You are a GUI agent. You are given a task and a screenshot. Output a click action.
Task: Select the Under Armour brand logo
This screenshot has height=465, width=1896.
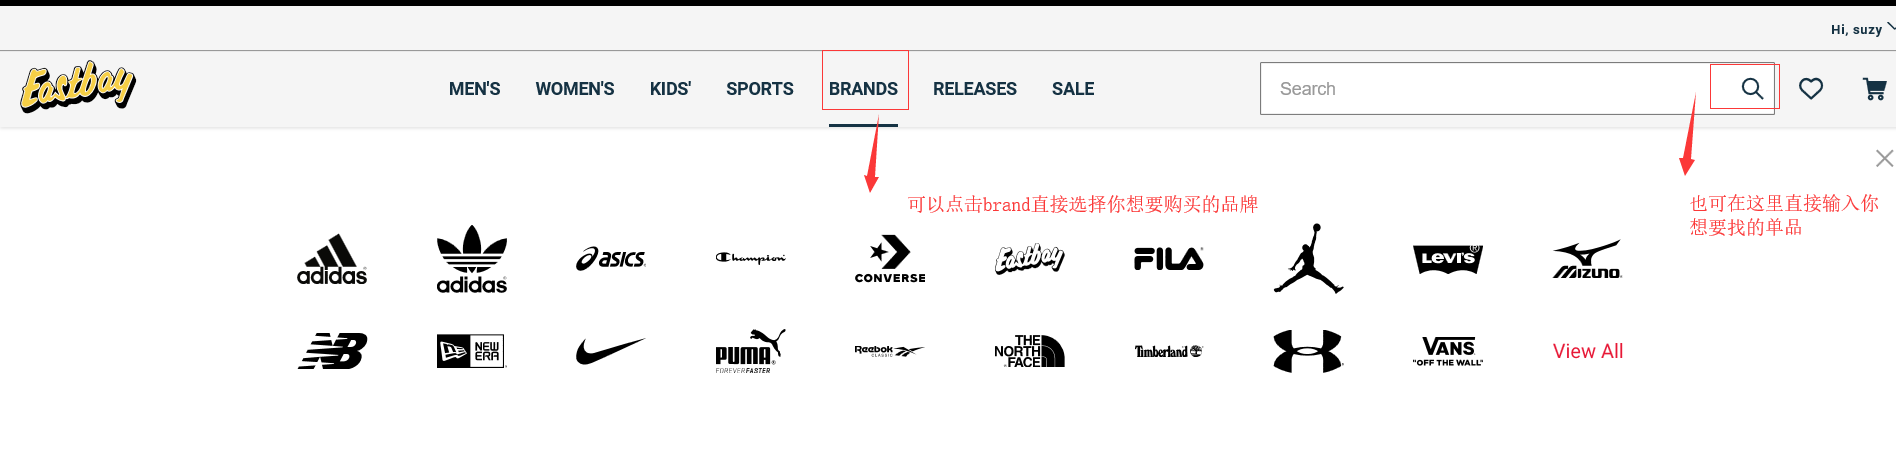tap(1308, 351)
